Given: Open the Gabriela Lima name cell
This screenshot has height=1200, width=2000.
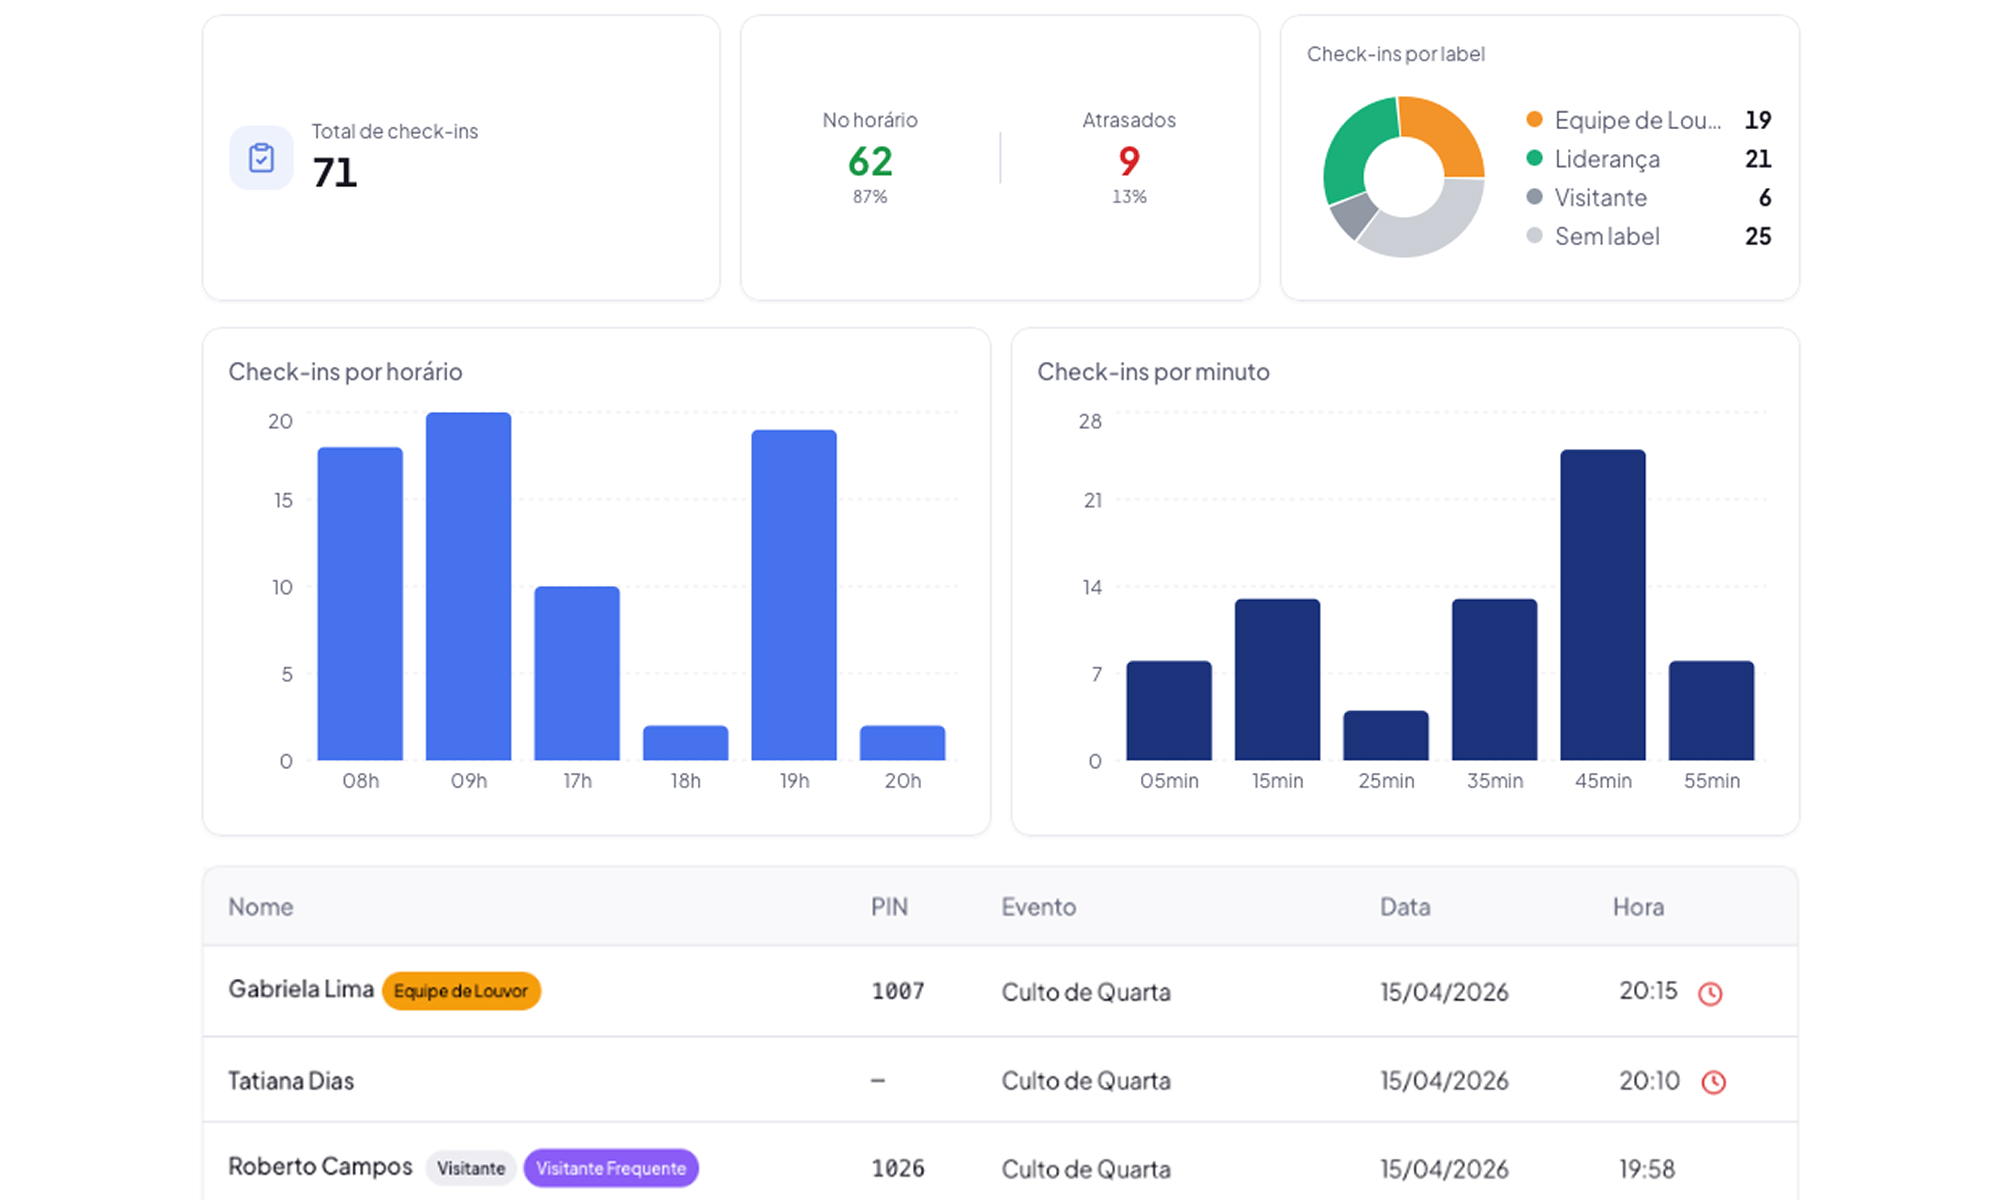Looking at the screenshot, I should click(301, 989).
